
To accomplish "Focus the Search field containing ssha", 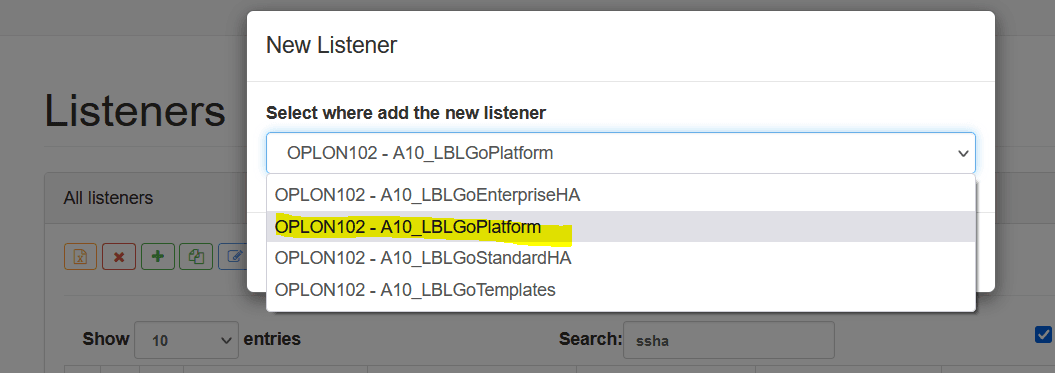I will (729, 340).
